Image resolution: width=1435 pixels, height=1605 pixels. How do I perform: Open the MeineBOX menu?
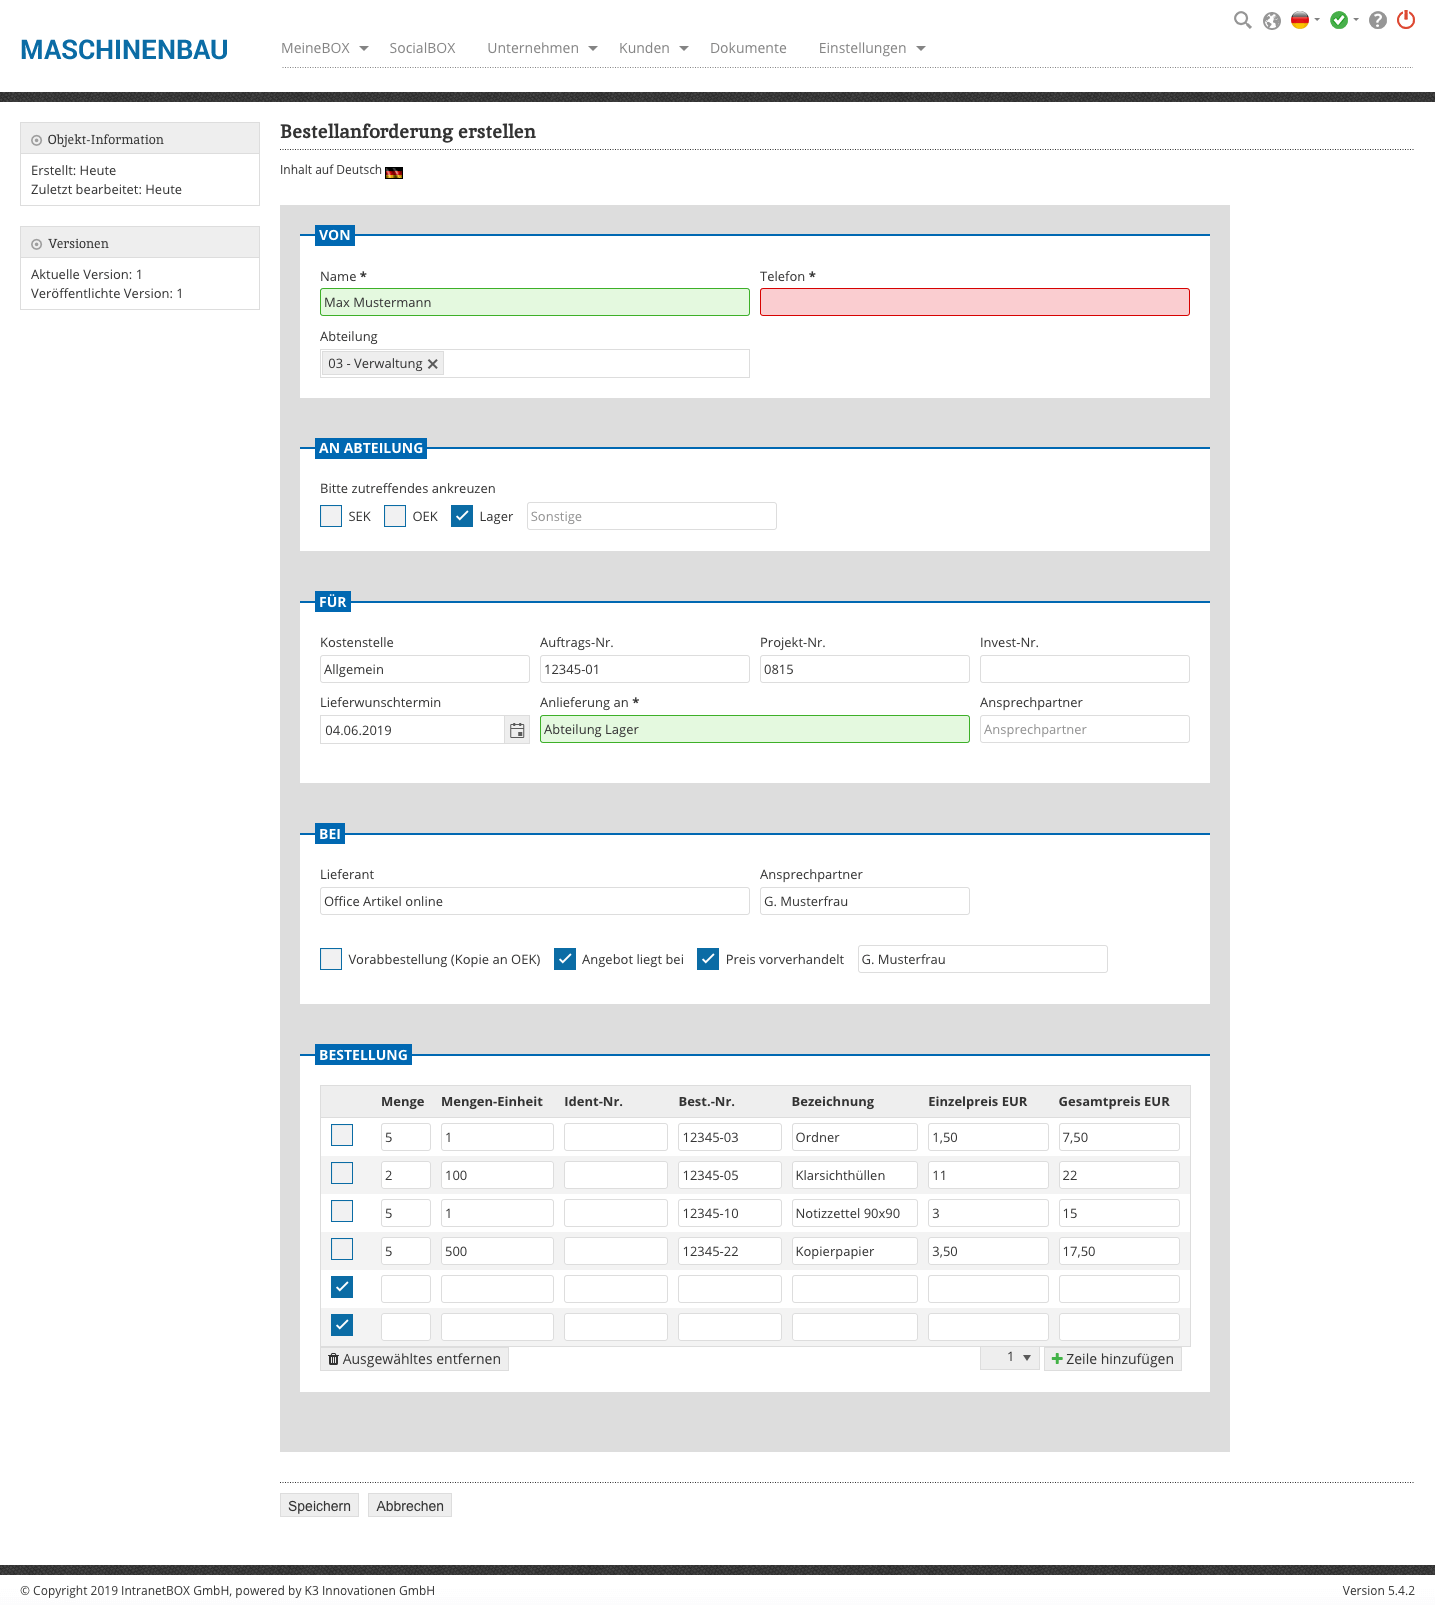pos(325,48)
